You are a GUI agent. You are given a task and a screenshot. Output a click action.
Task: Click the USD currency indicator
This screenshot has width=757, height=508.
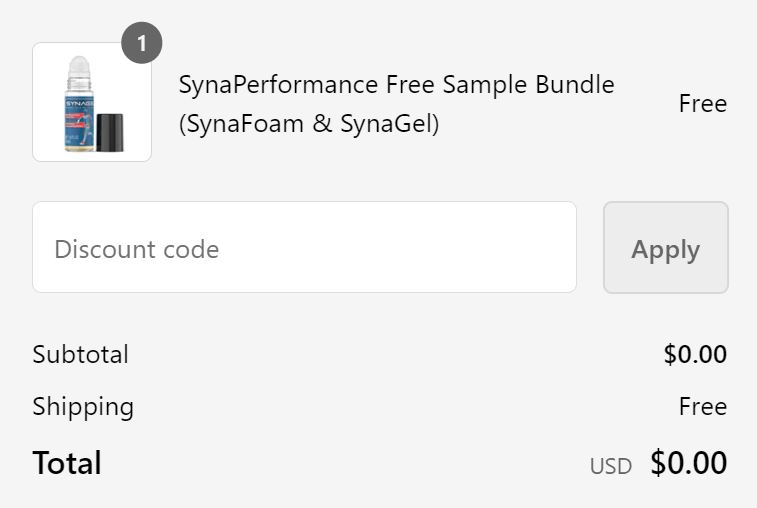(x=611, y=466)
